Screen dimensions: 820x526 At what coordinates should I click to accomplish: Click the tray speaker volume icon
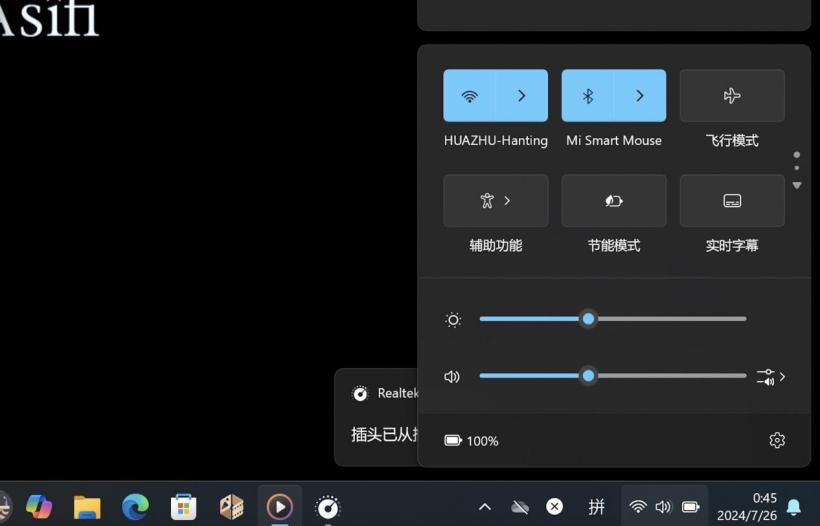663,507
